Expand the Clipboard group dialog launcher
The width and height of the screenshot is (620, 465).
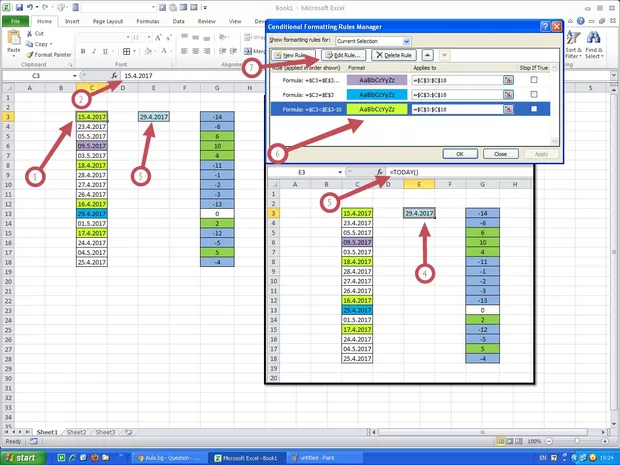click(70, 64)
